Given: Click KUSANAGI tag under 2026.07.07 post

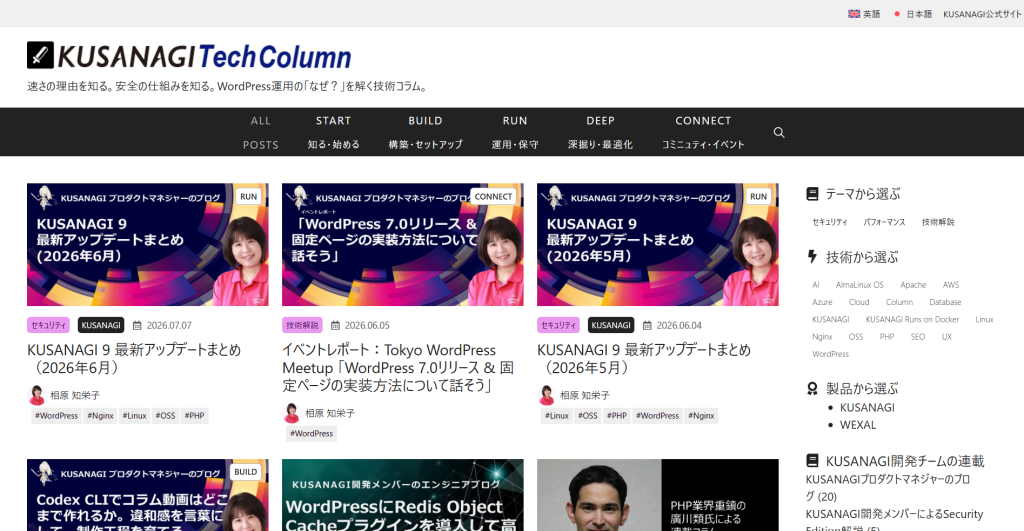Looking at the screenshot, I should click(x=101, y=325).
